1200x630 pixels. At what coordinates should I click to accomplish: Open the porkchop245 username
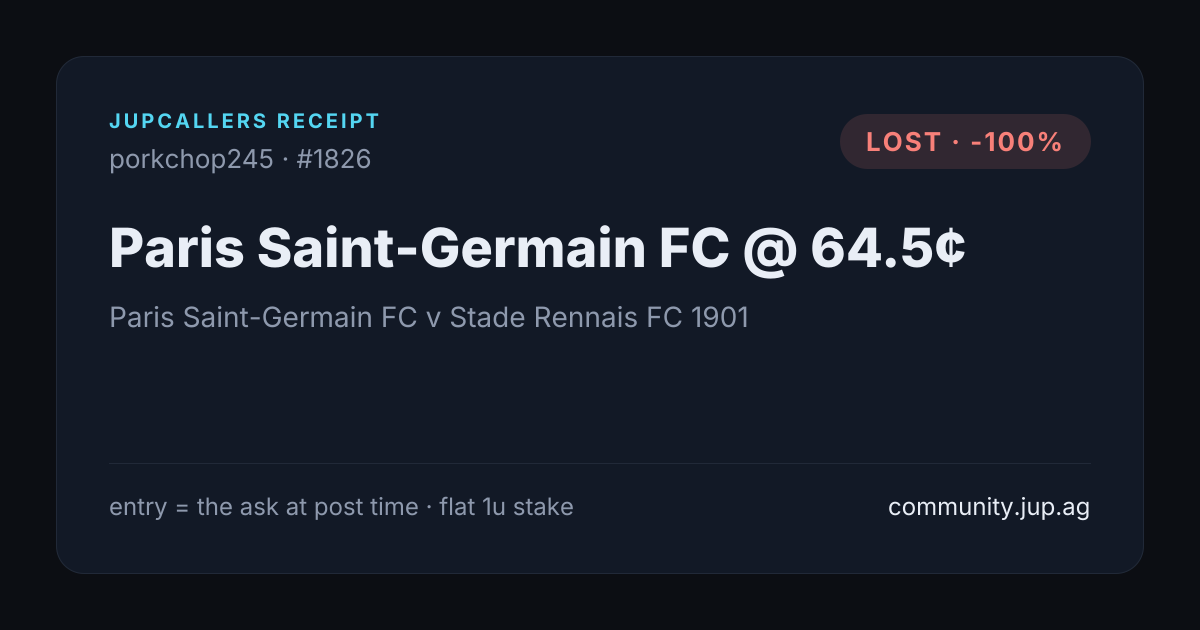[x=191, y=159]
